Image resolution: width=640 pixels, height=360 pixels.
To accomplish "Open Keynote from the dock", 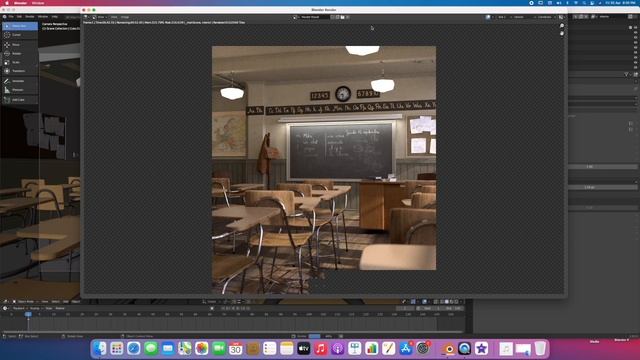I will click(355, 349).
